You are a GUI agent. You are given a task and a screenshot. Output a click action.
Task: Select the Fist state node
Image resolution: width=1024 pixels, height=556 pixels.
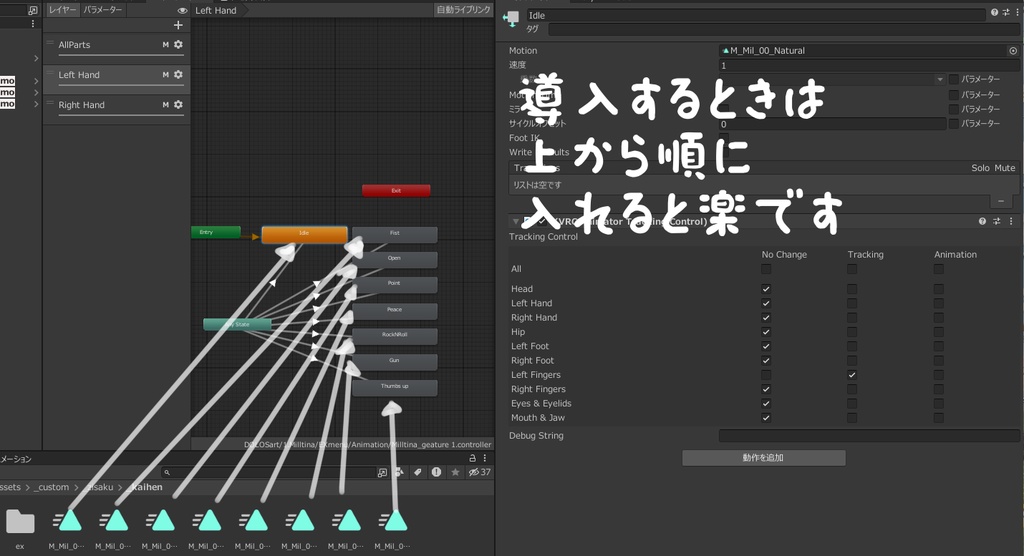394,235
